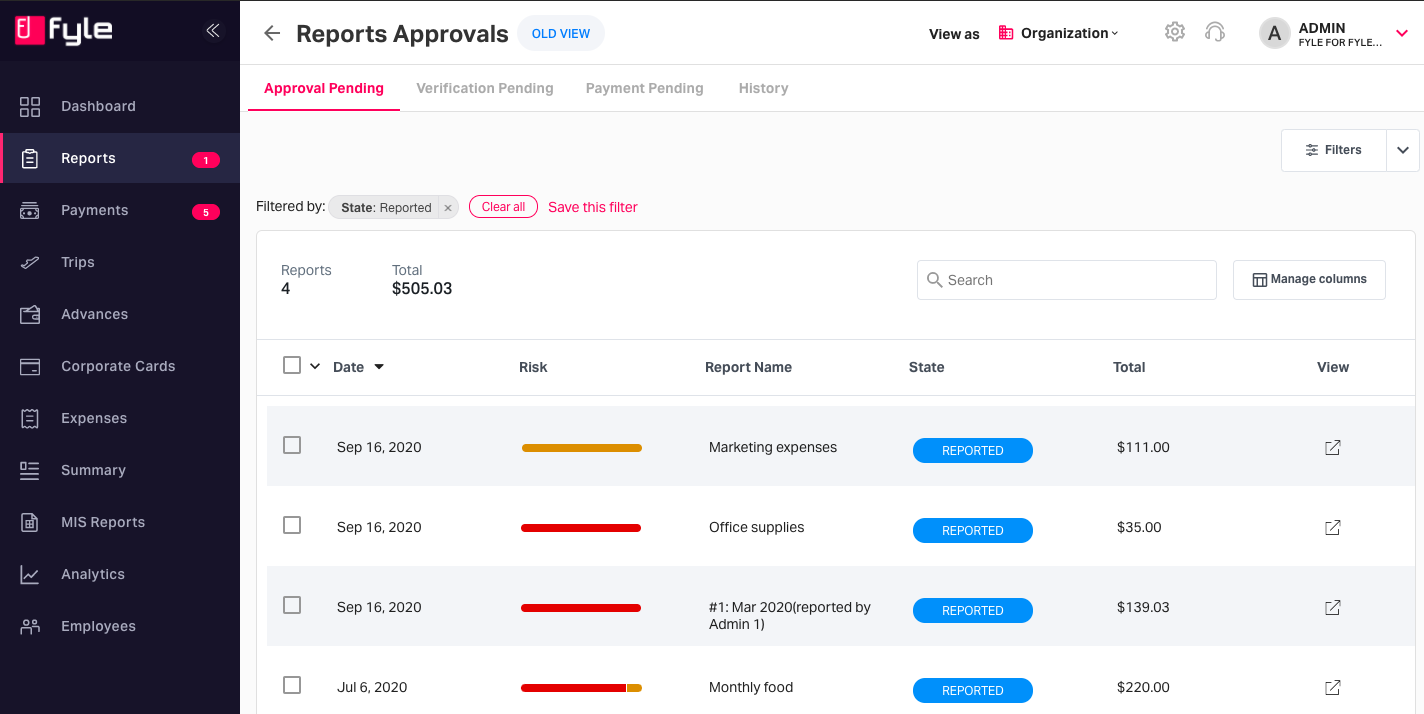Check the Office supplies report row
Viewport: 1424px width, 714px height.
tap(292, 525)
